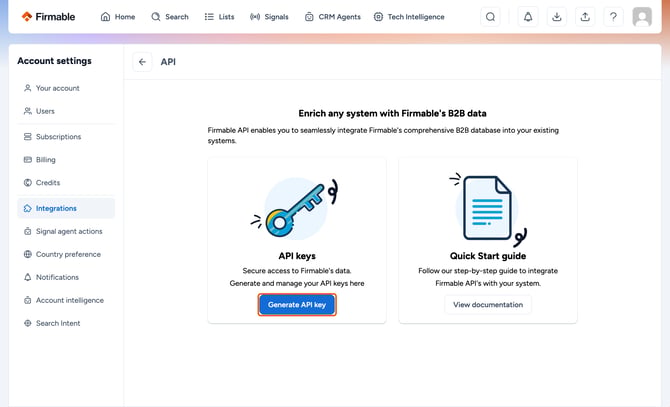
Task: Click the API keys card title
Action: pyautogui.click(x=297, y=256)
